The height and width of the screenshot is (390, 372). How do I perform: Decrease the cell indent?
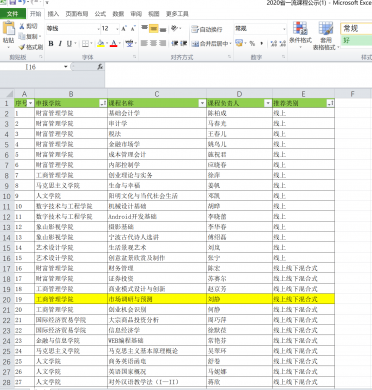[175, 43]
